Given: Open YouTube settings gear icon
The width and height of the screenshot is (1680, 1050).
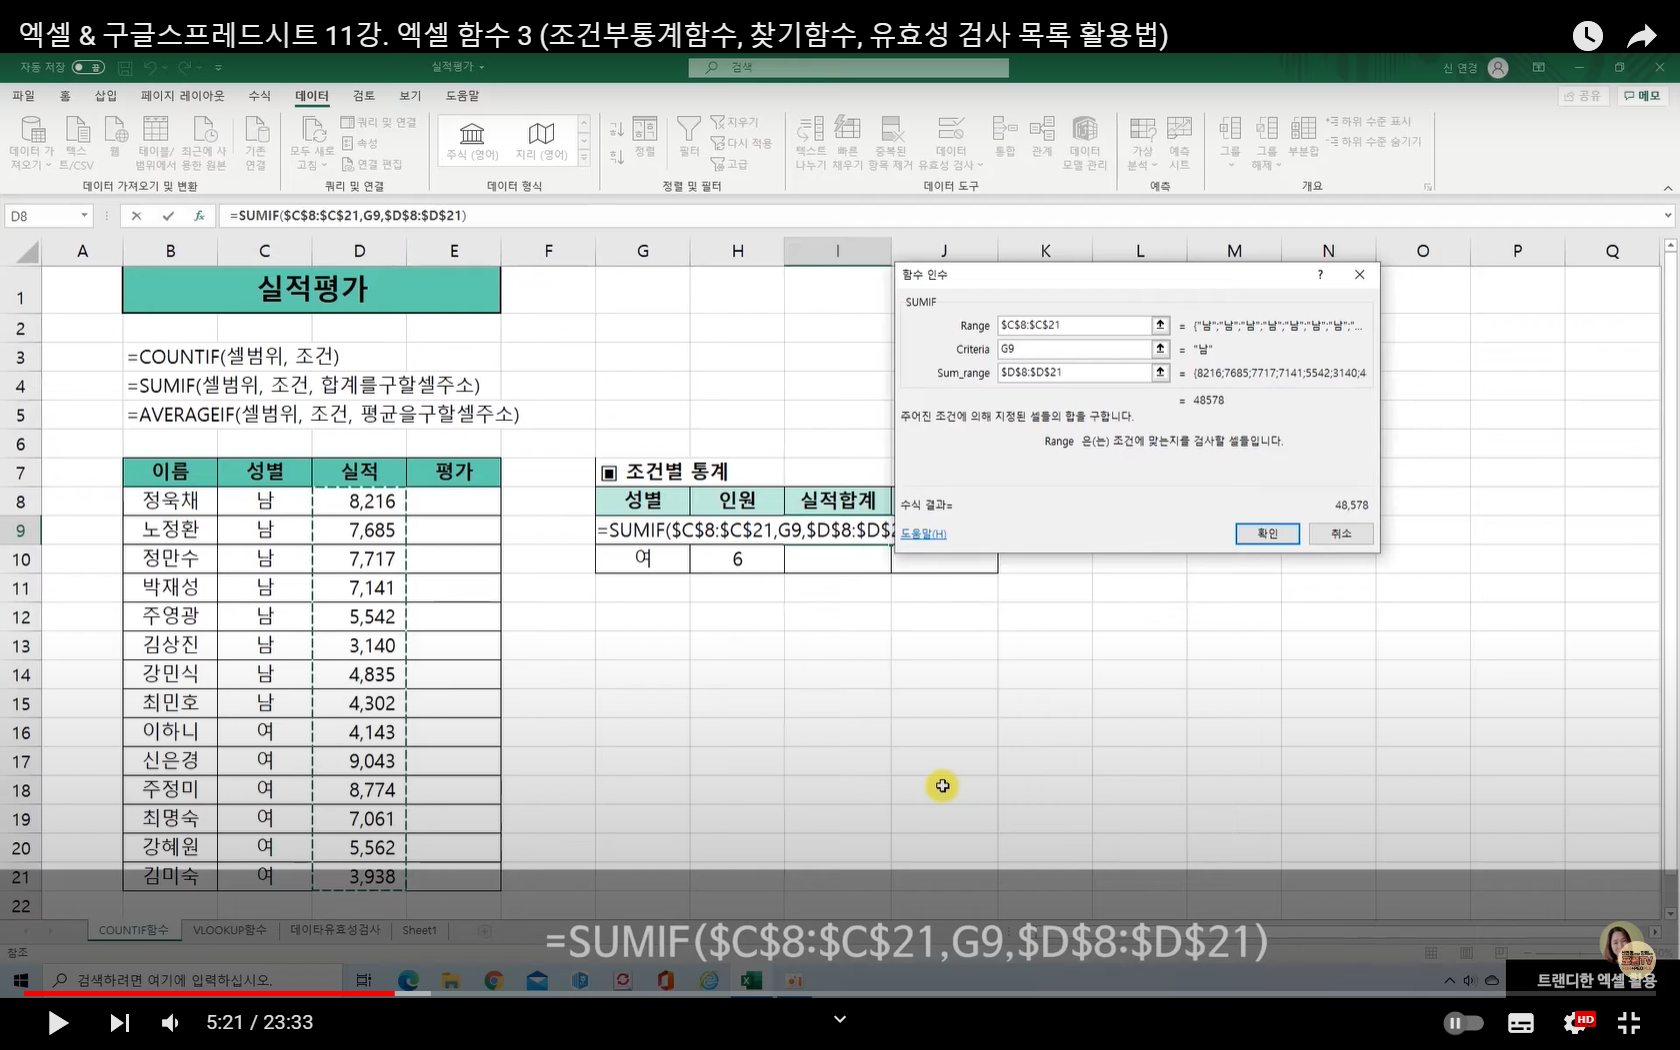Looking at the screenshot, I should pos(1577,1022).
